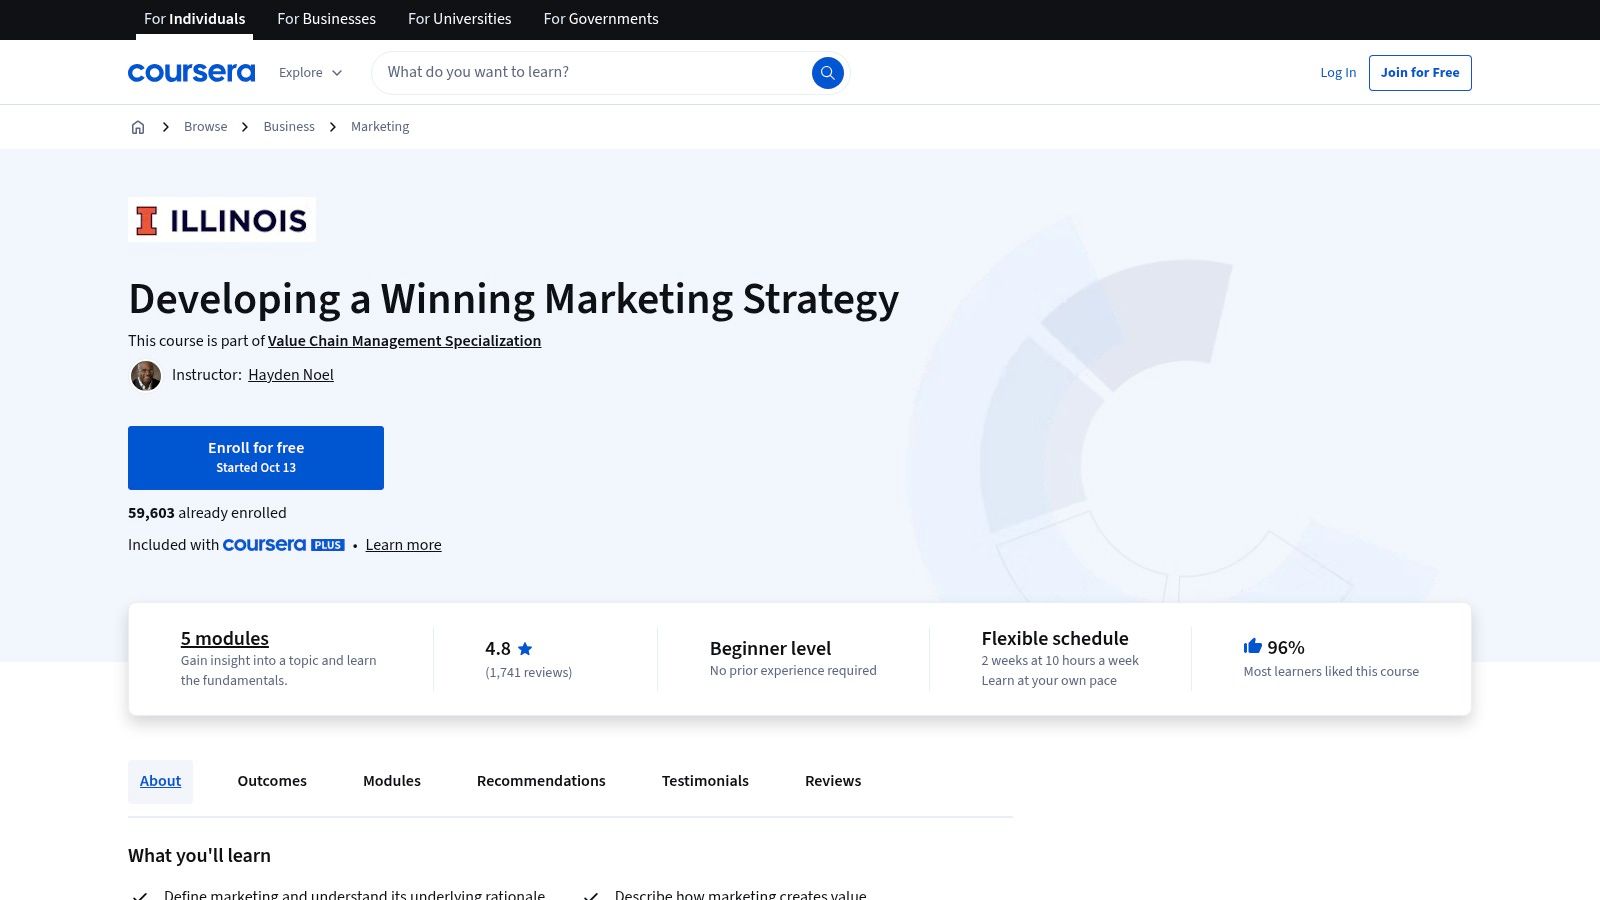Select the home icon in breadcrumb
This screenshot has width=1600, height=900.
(138, 126)
